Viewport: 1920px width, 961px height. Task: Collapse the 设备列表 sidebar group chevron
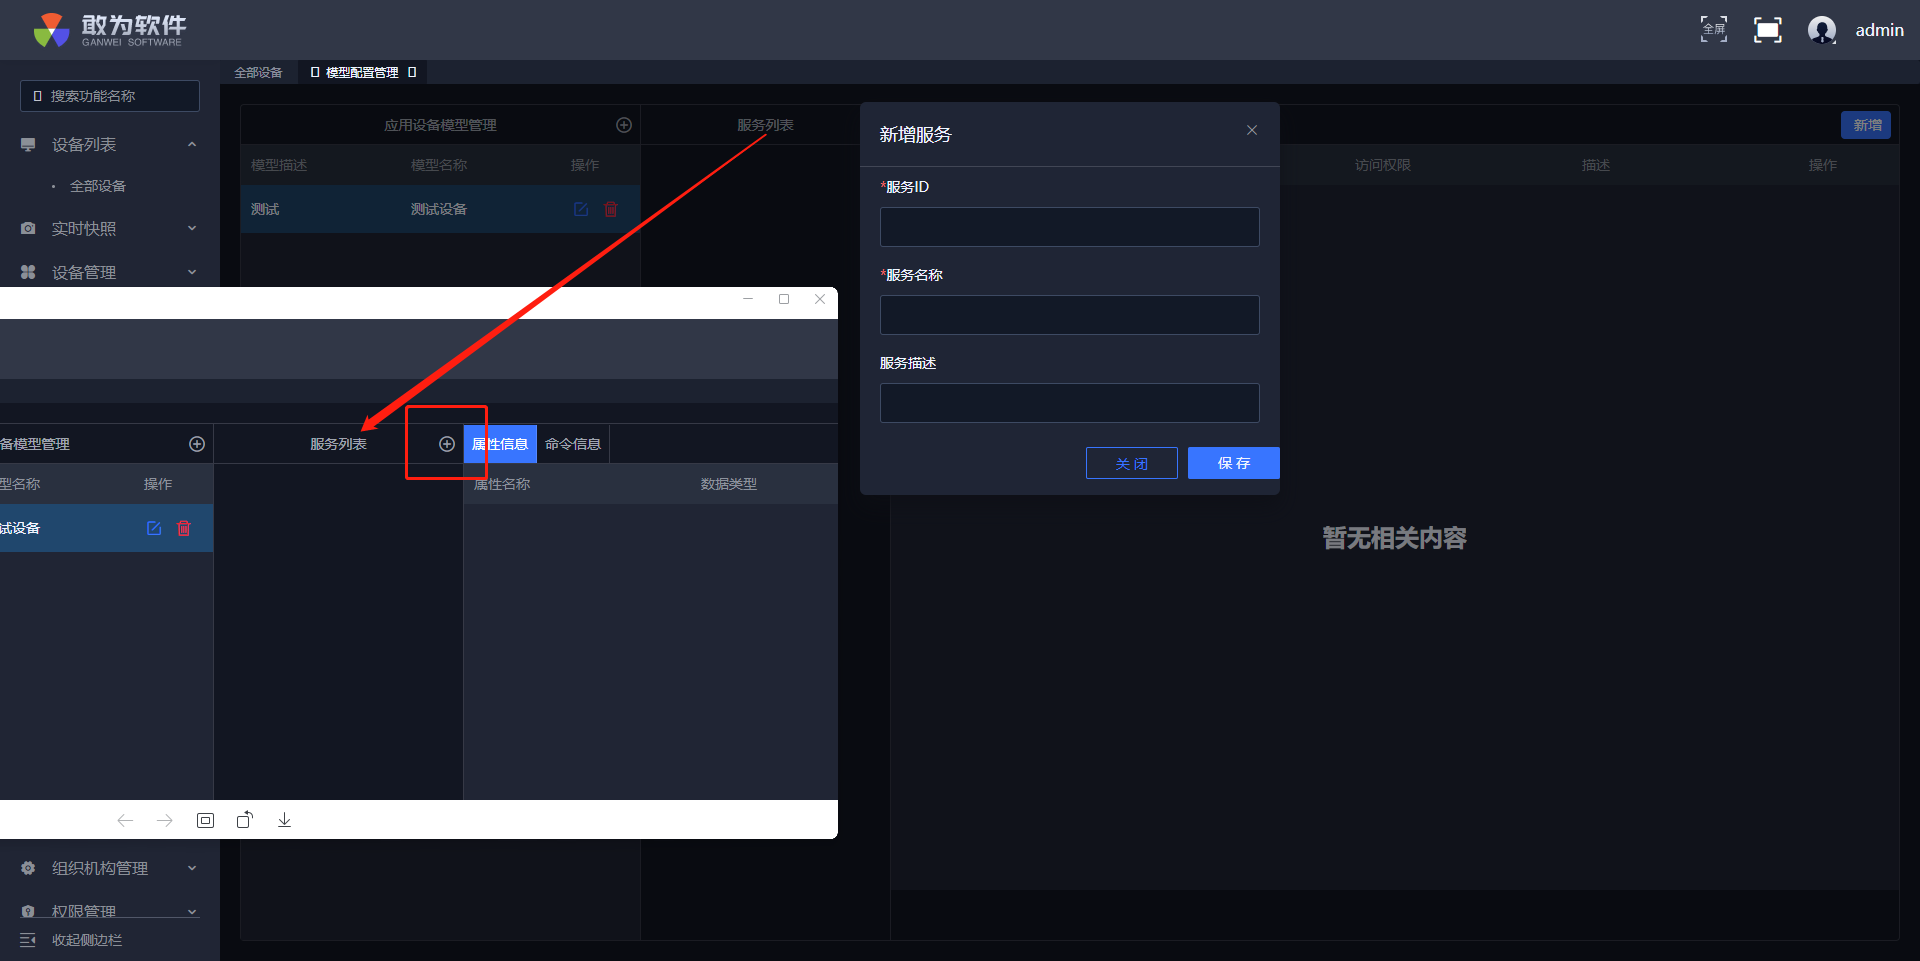point(192,145)
